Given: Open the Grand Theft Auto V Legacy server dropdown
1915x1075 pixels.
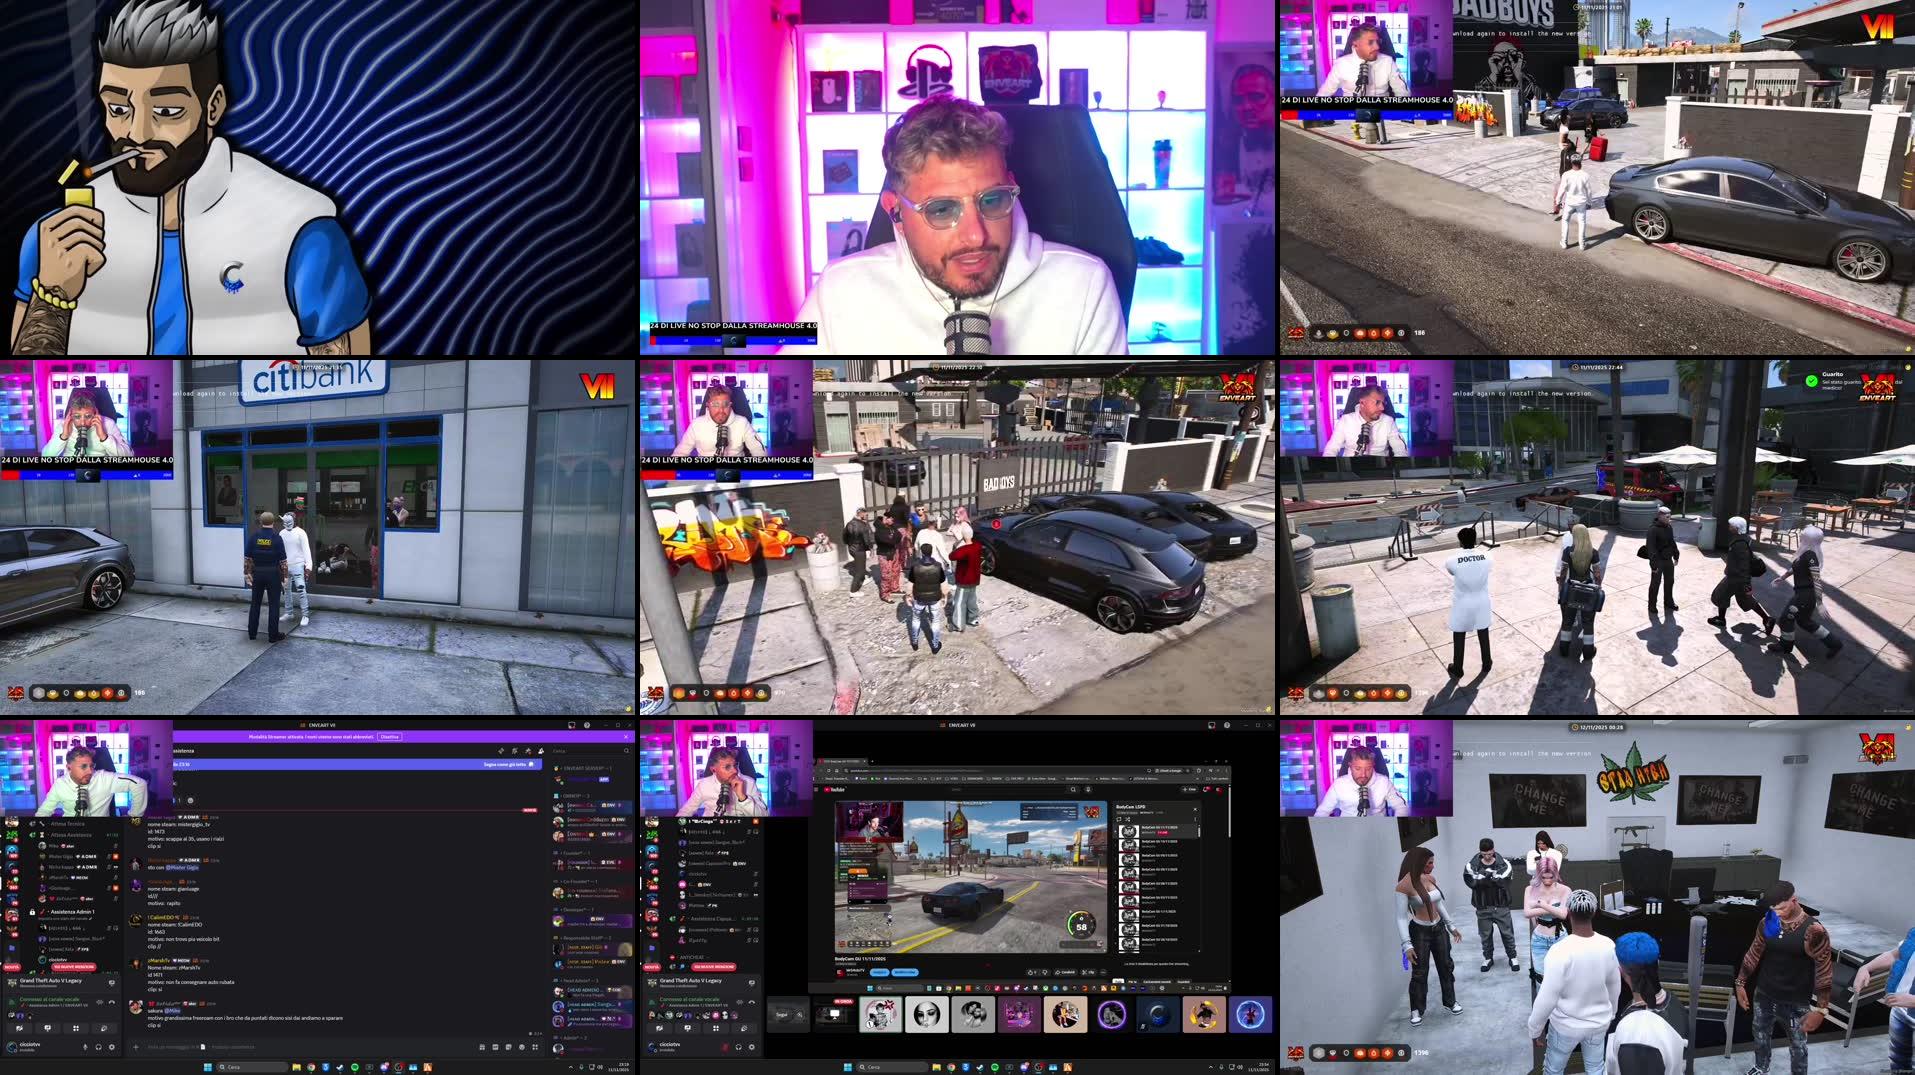Looking at the screenshot, I should (x=50, y=981).
